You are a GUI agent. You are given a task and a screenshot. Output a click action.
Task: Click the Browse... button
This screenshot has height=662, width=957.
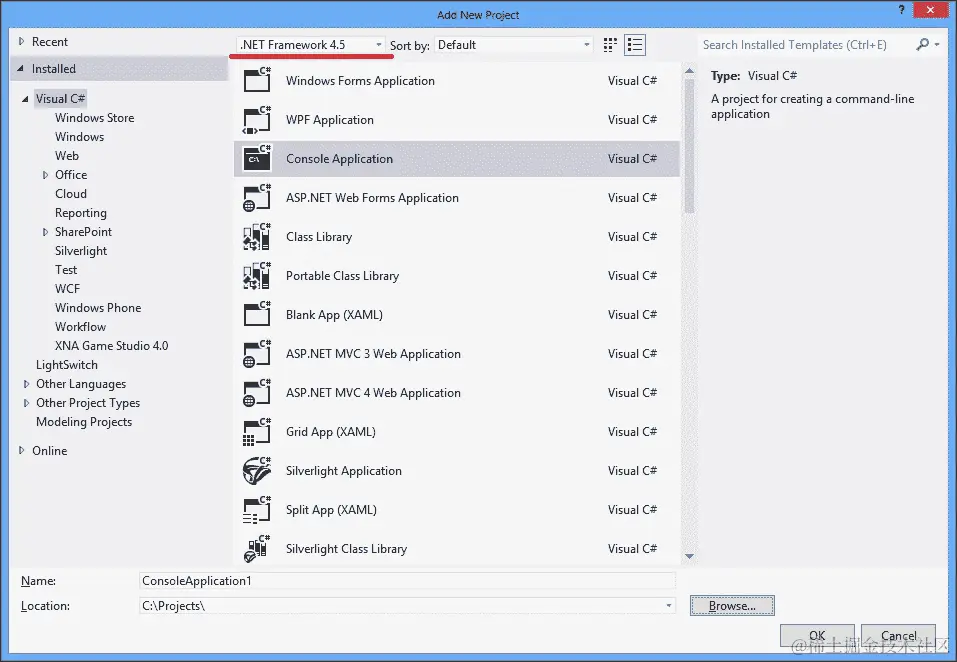click(732, 606)
